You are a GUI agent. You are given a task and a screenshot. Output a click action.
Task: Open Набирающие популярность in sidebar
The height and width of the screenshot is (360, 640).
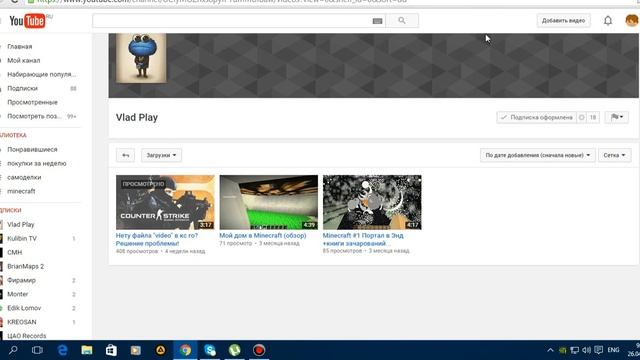(x=41, y=74)
